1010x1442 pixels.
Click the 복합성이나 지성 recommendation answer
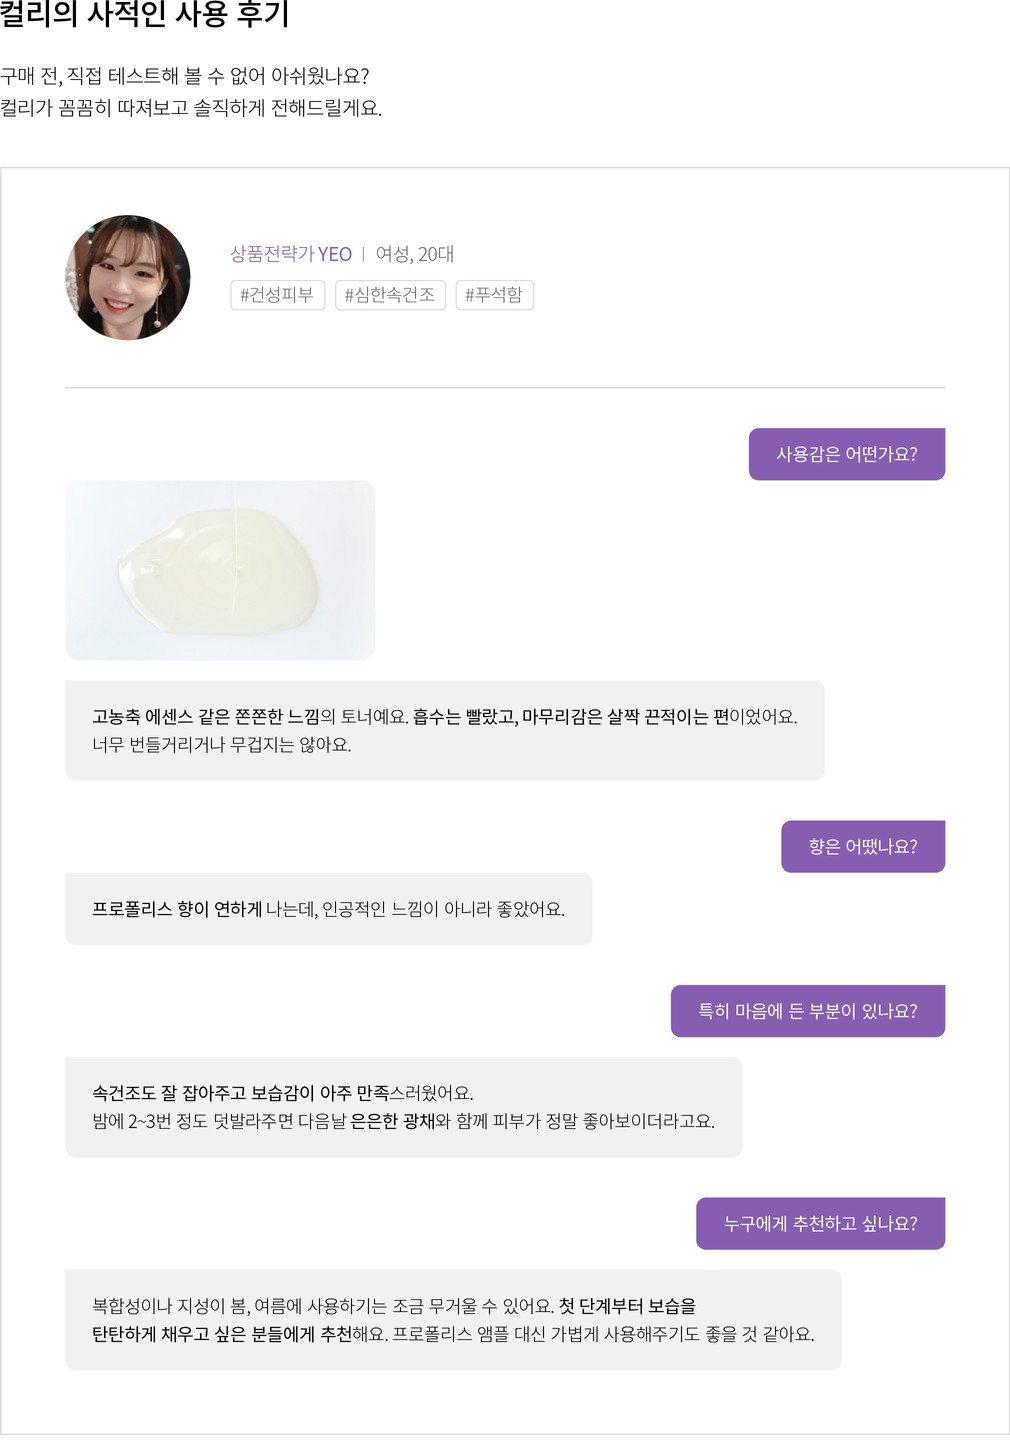pos(452,1319)
